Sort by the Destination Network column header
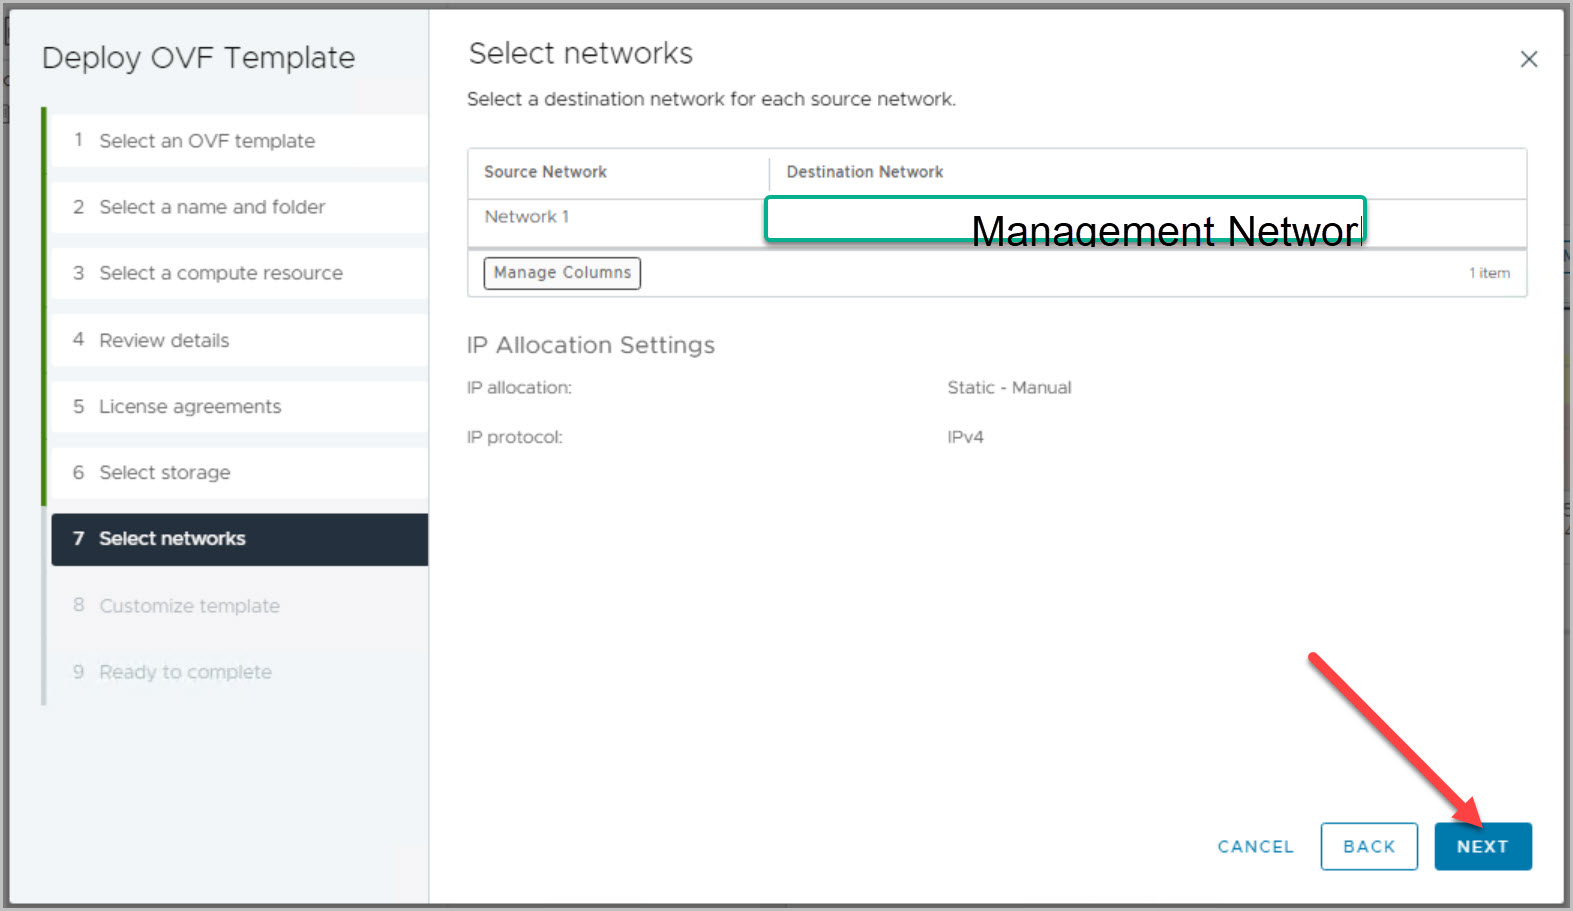Viewport: 1573px width, 911px height. tap(865, 172)
